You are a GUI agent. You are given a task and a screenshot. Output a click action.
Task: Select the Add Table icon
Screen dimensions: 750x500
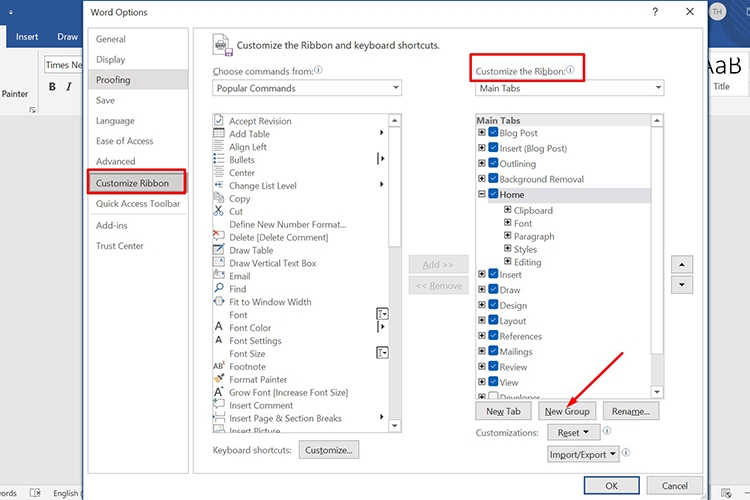[x=219, y=133]
